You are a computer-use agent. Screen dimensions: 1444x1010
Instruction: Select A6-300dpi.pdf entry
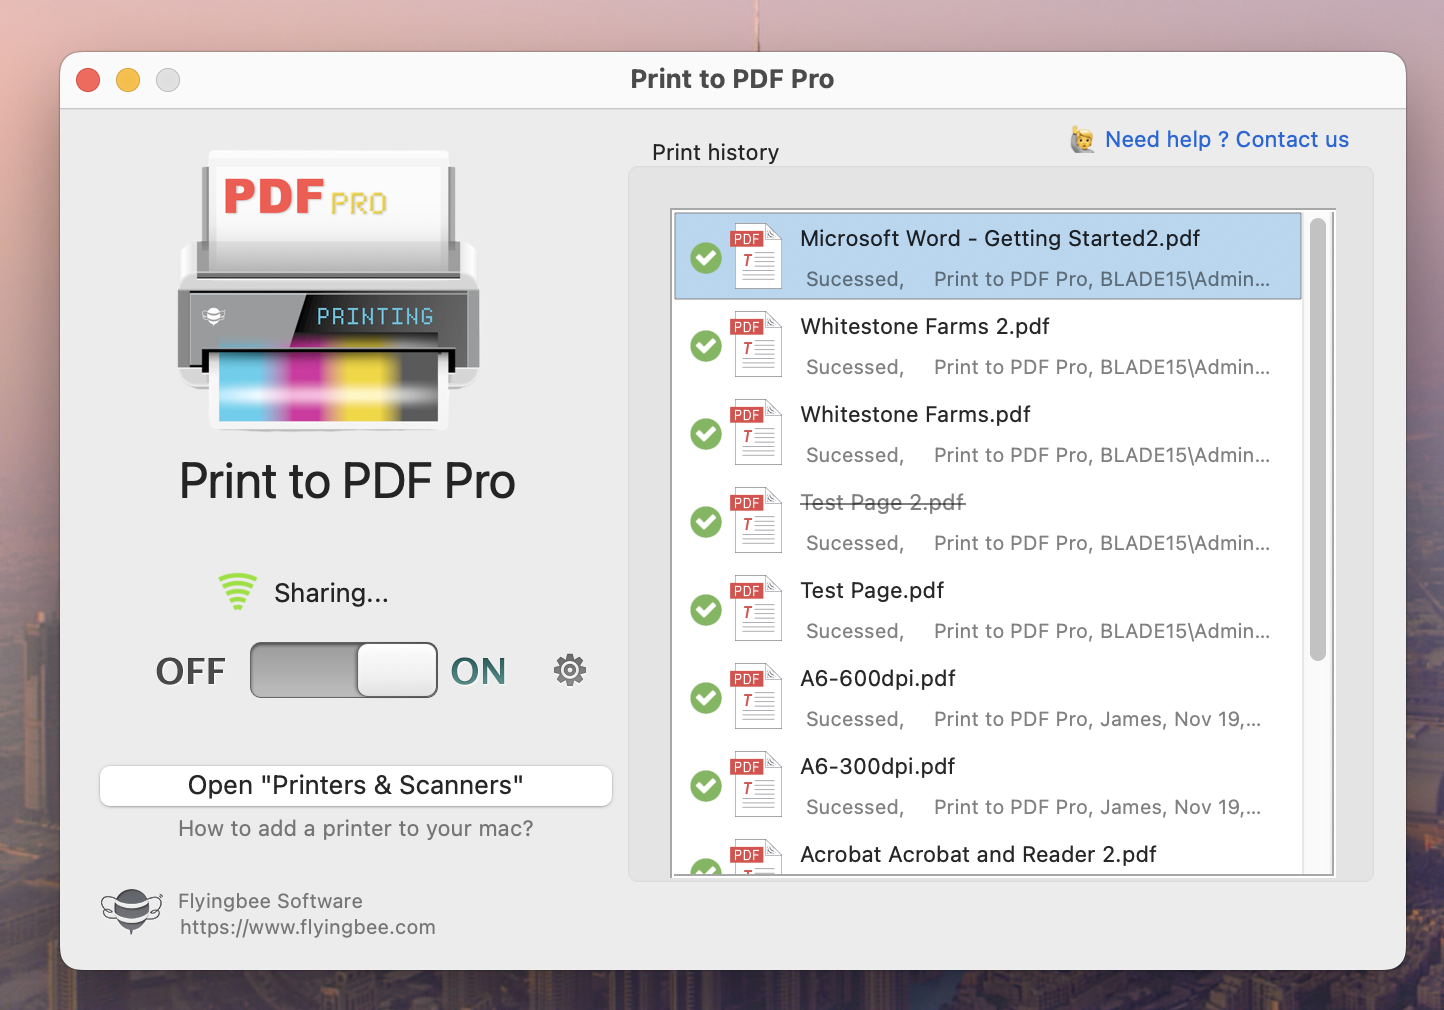tap(988, 784)
